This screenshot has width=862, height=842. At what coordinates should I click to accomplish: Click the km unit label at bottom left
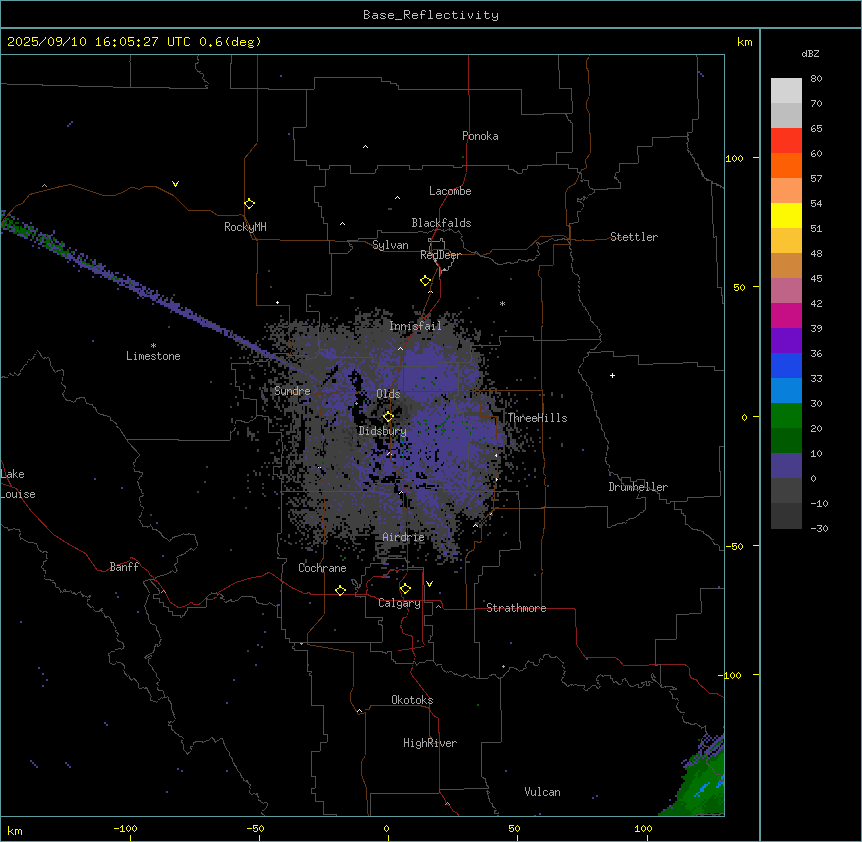tap(14, 830)
